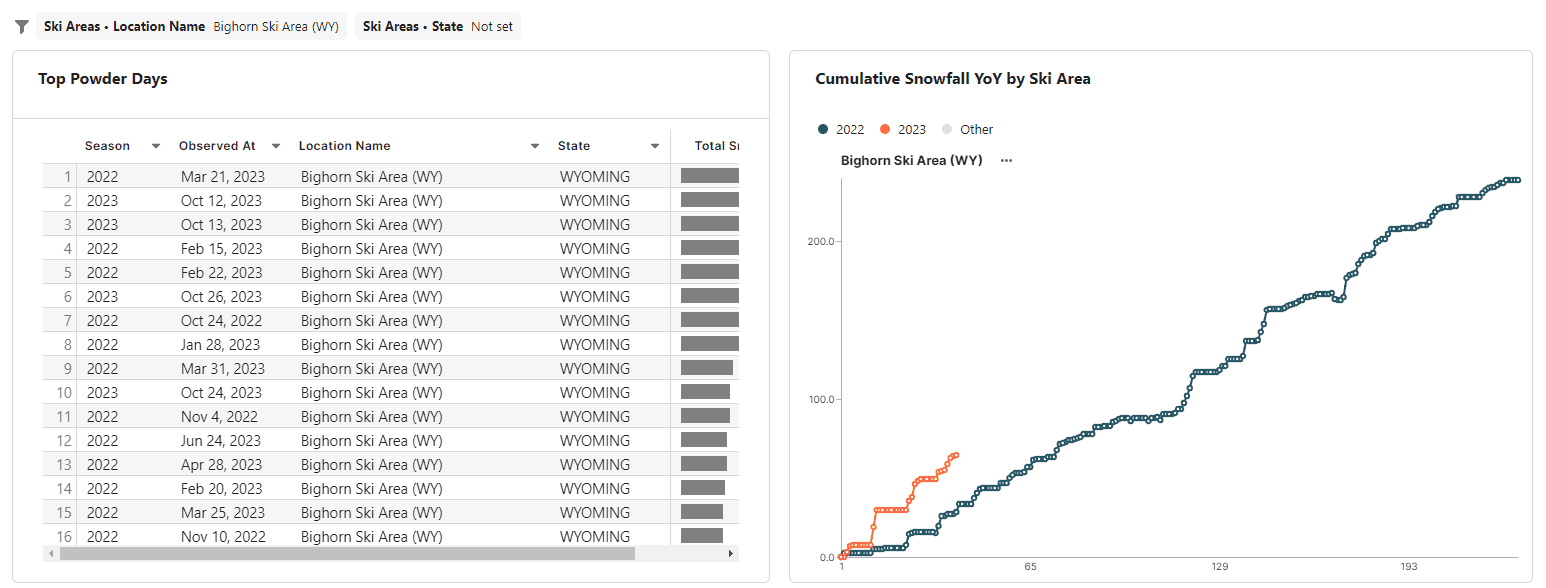Open the Season column dropdown arrow
This screenshot has width=1546, height=588.
click(156, 146)
